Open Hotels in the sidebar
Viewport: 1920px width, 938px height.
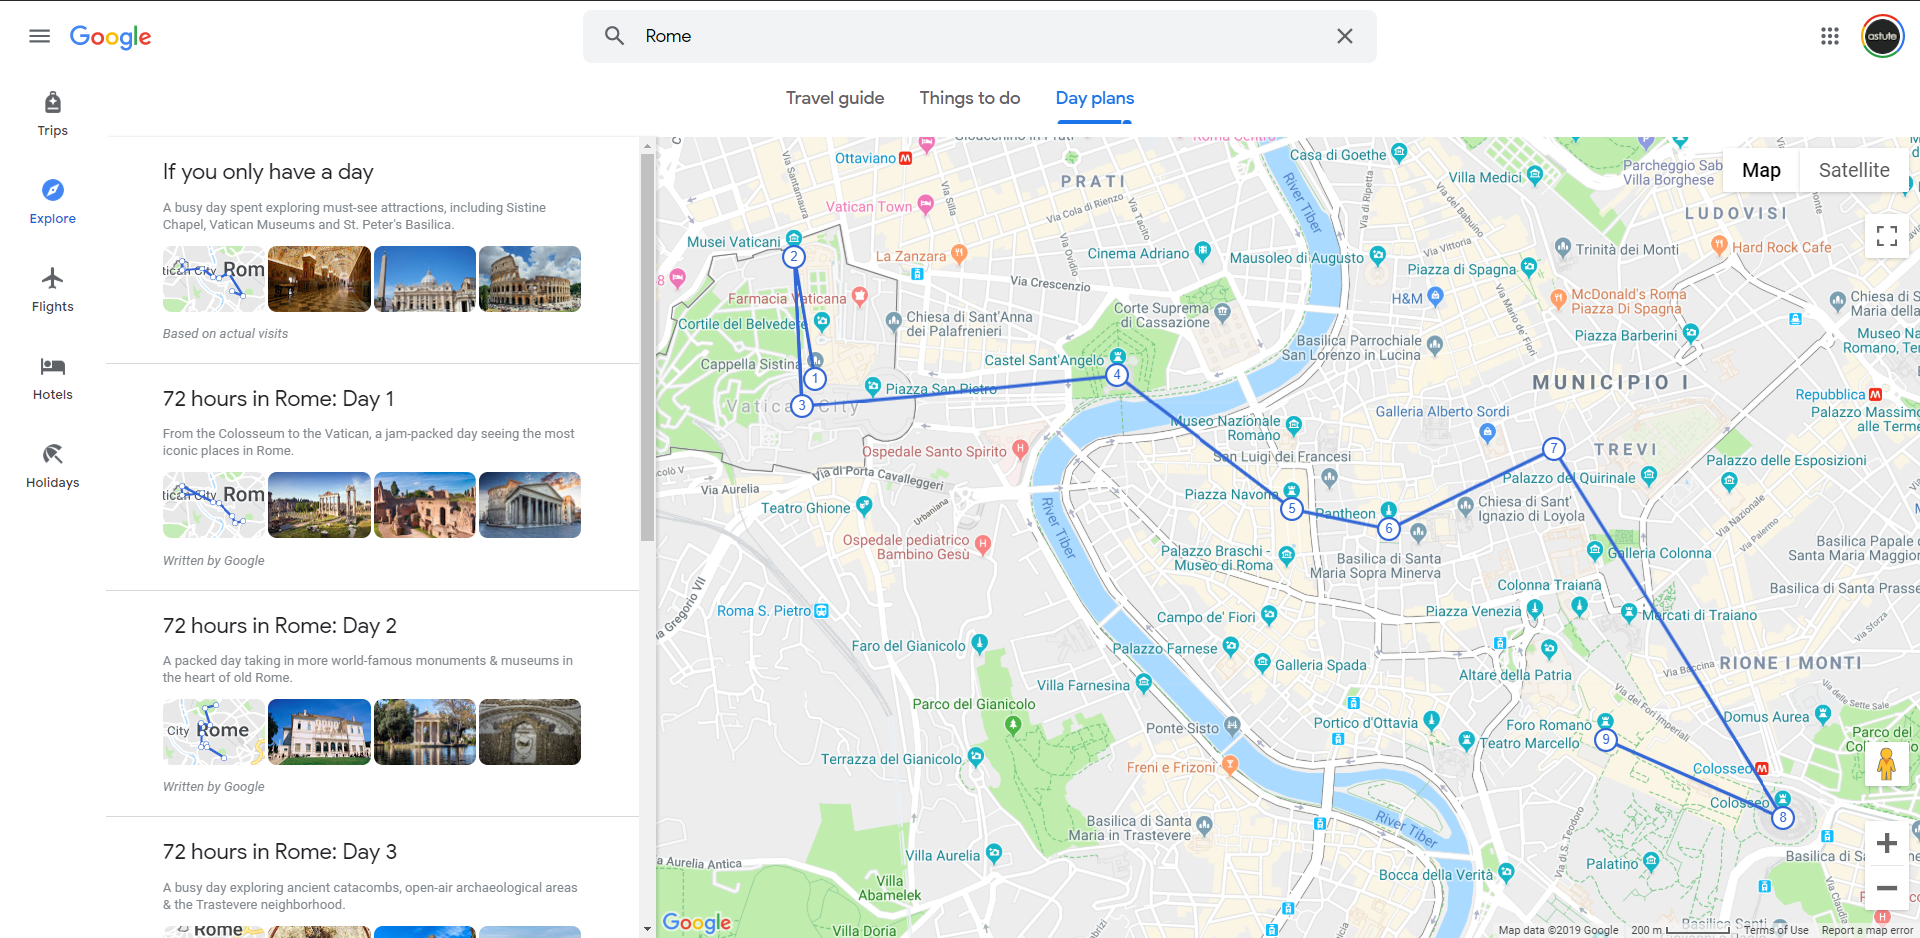(53, 378)
